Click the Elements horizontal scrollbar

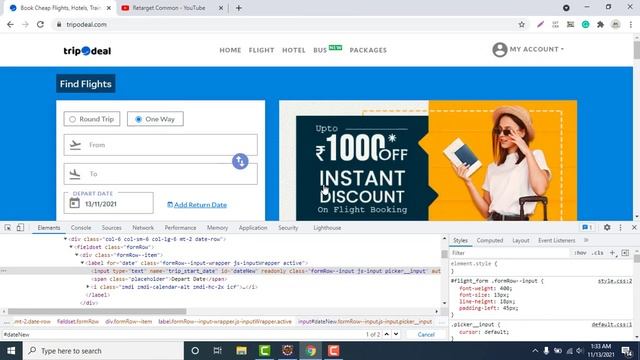(x=97, y=311)
